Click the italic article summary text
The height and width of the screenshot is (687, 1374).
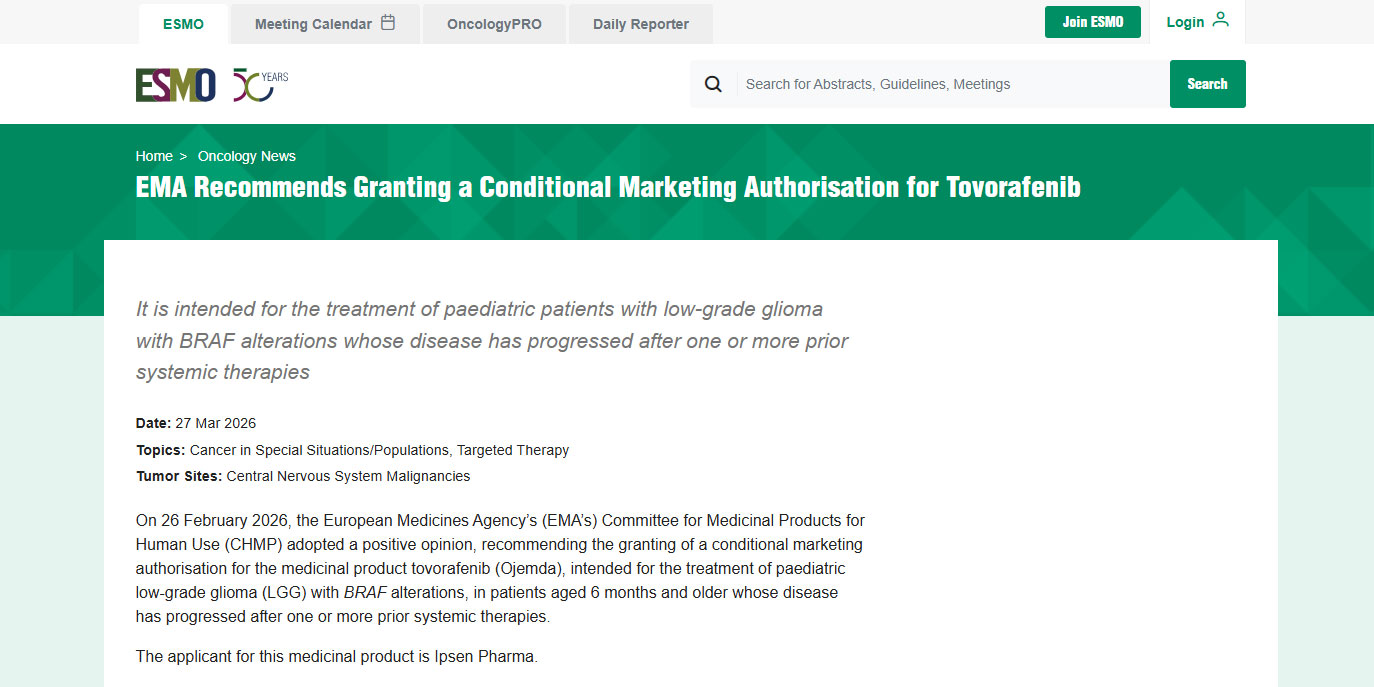pyautogui.click(x=492, y=340)
